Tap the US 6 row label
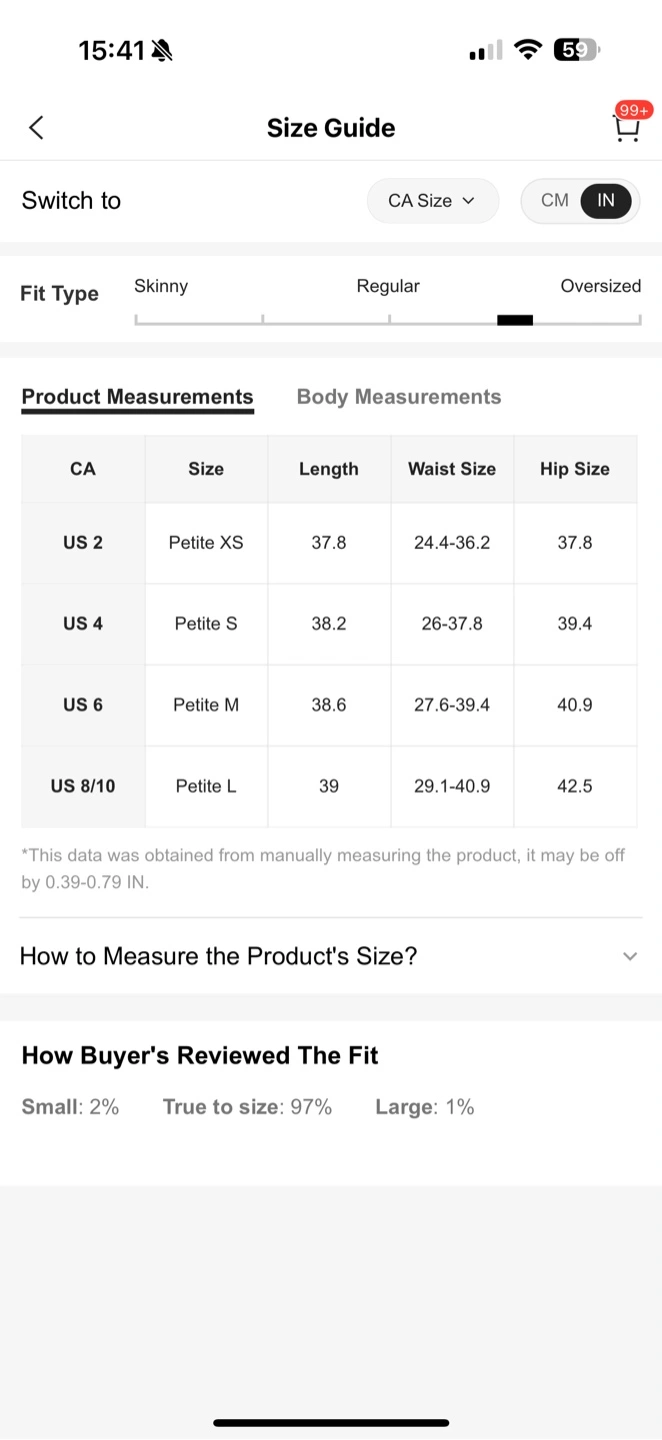 pyautogui.click(x=83, y=705)
